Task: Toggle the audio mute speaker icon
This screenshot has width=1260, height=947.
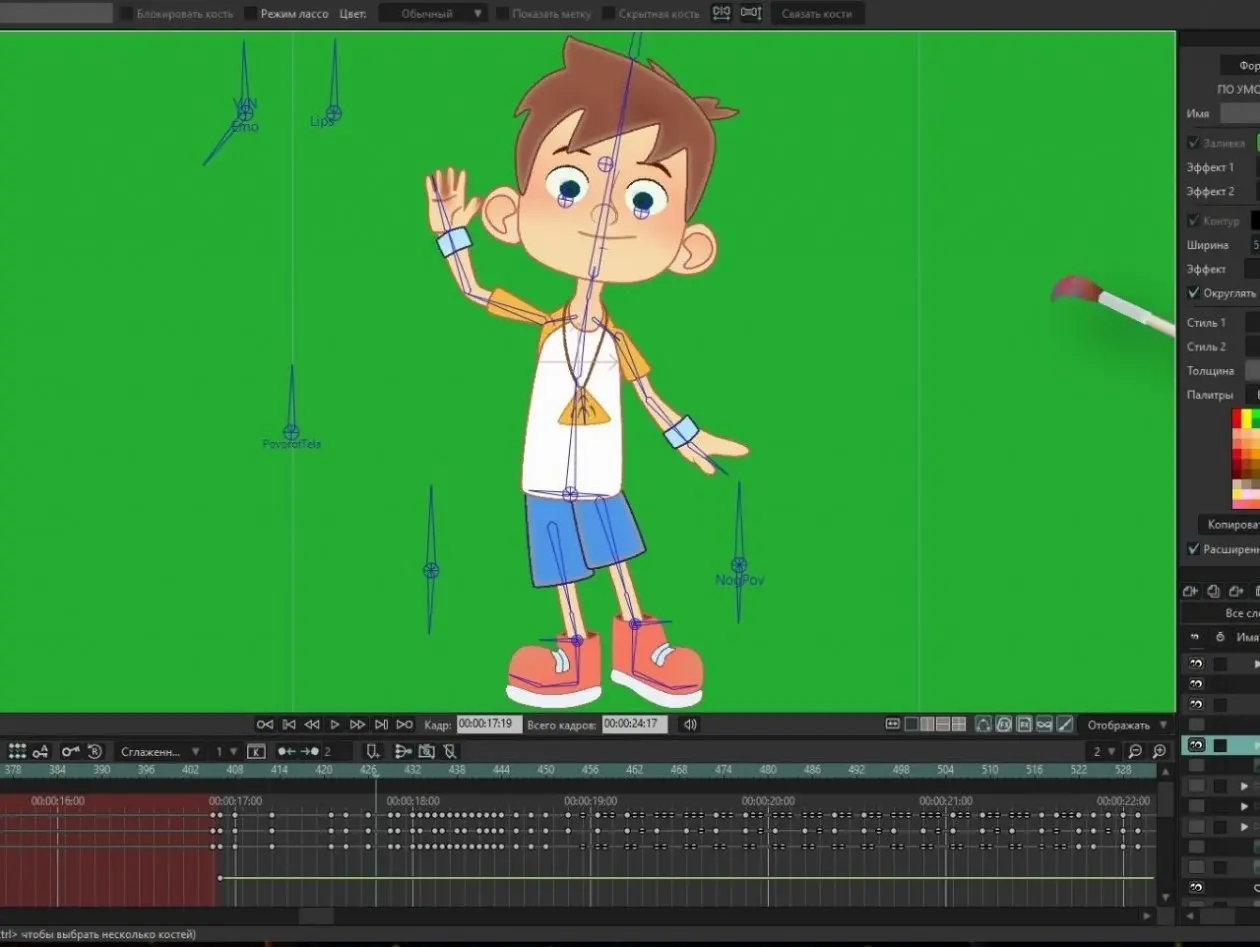Action: (690, 724)
